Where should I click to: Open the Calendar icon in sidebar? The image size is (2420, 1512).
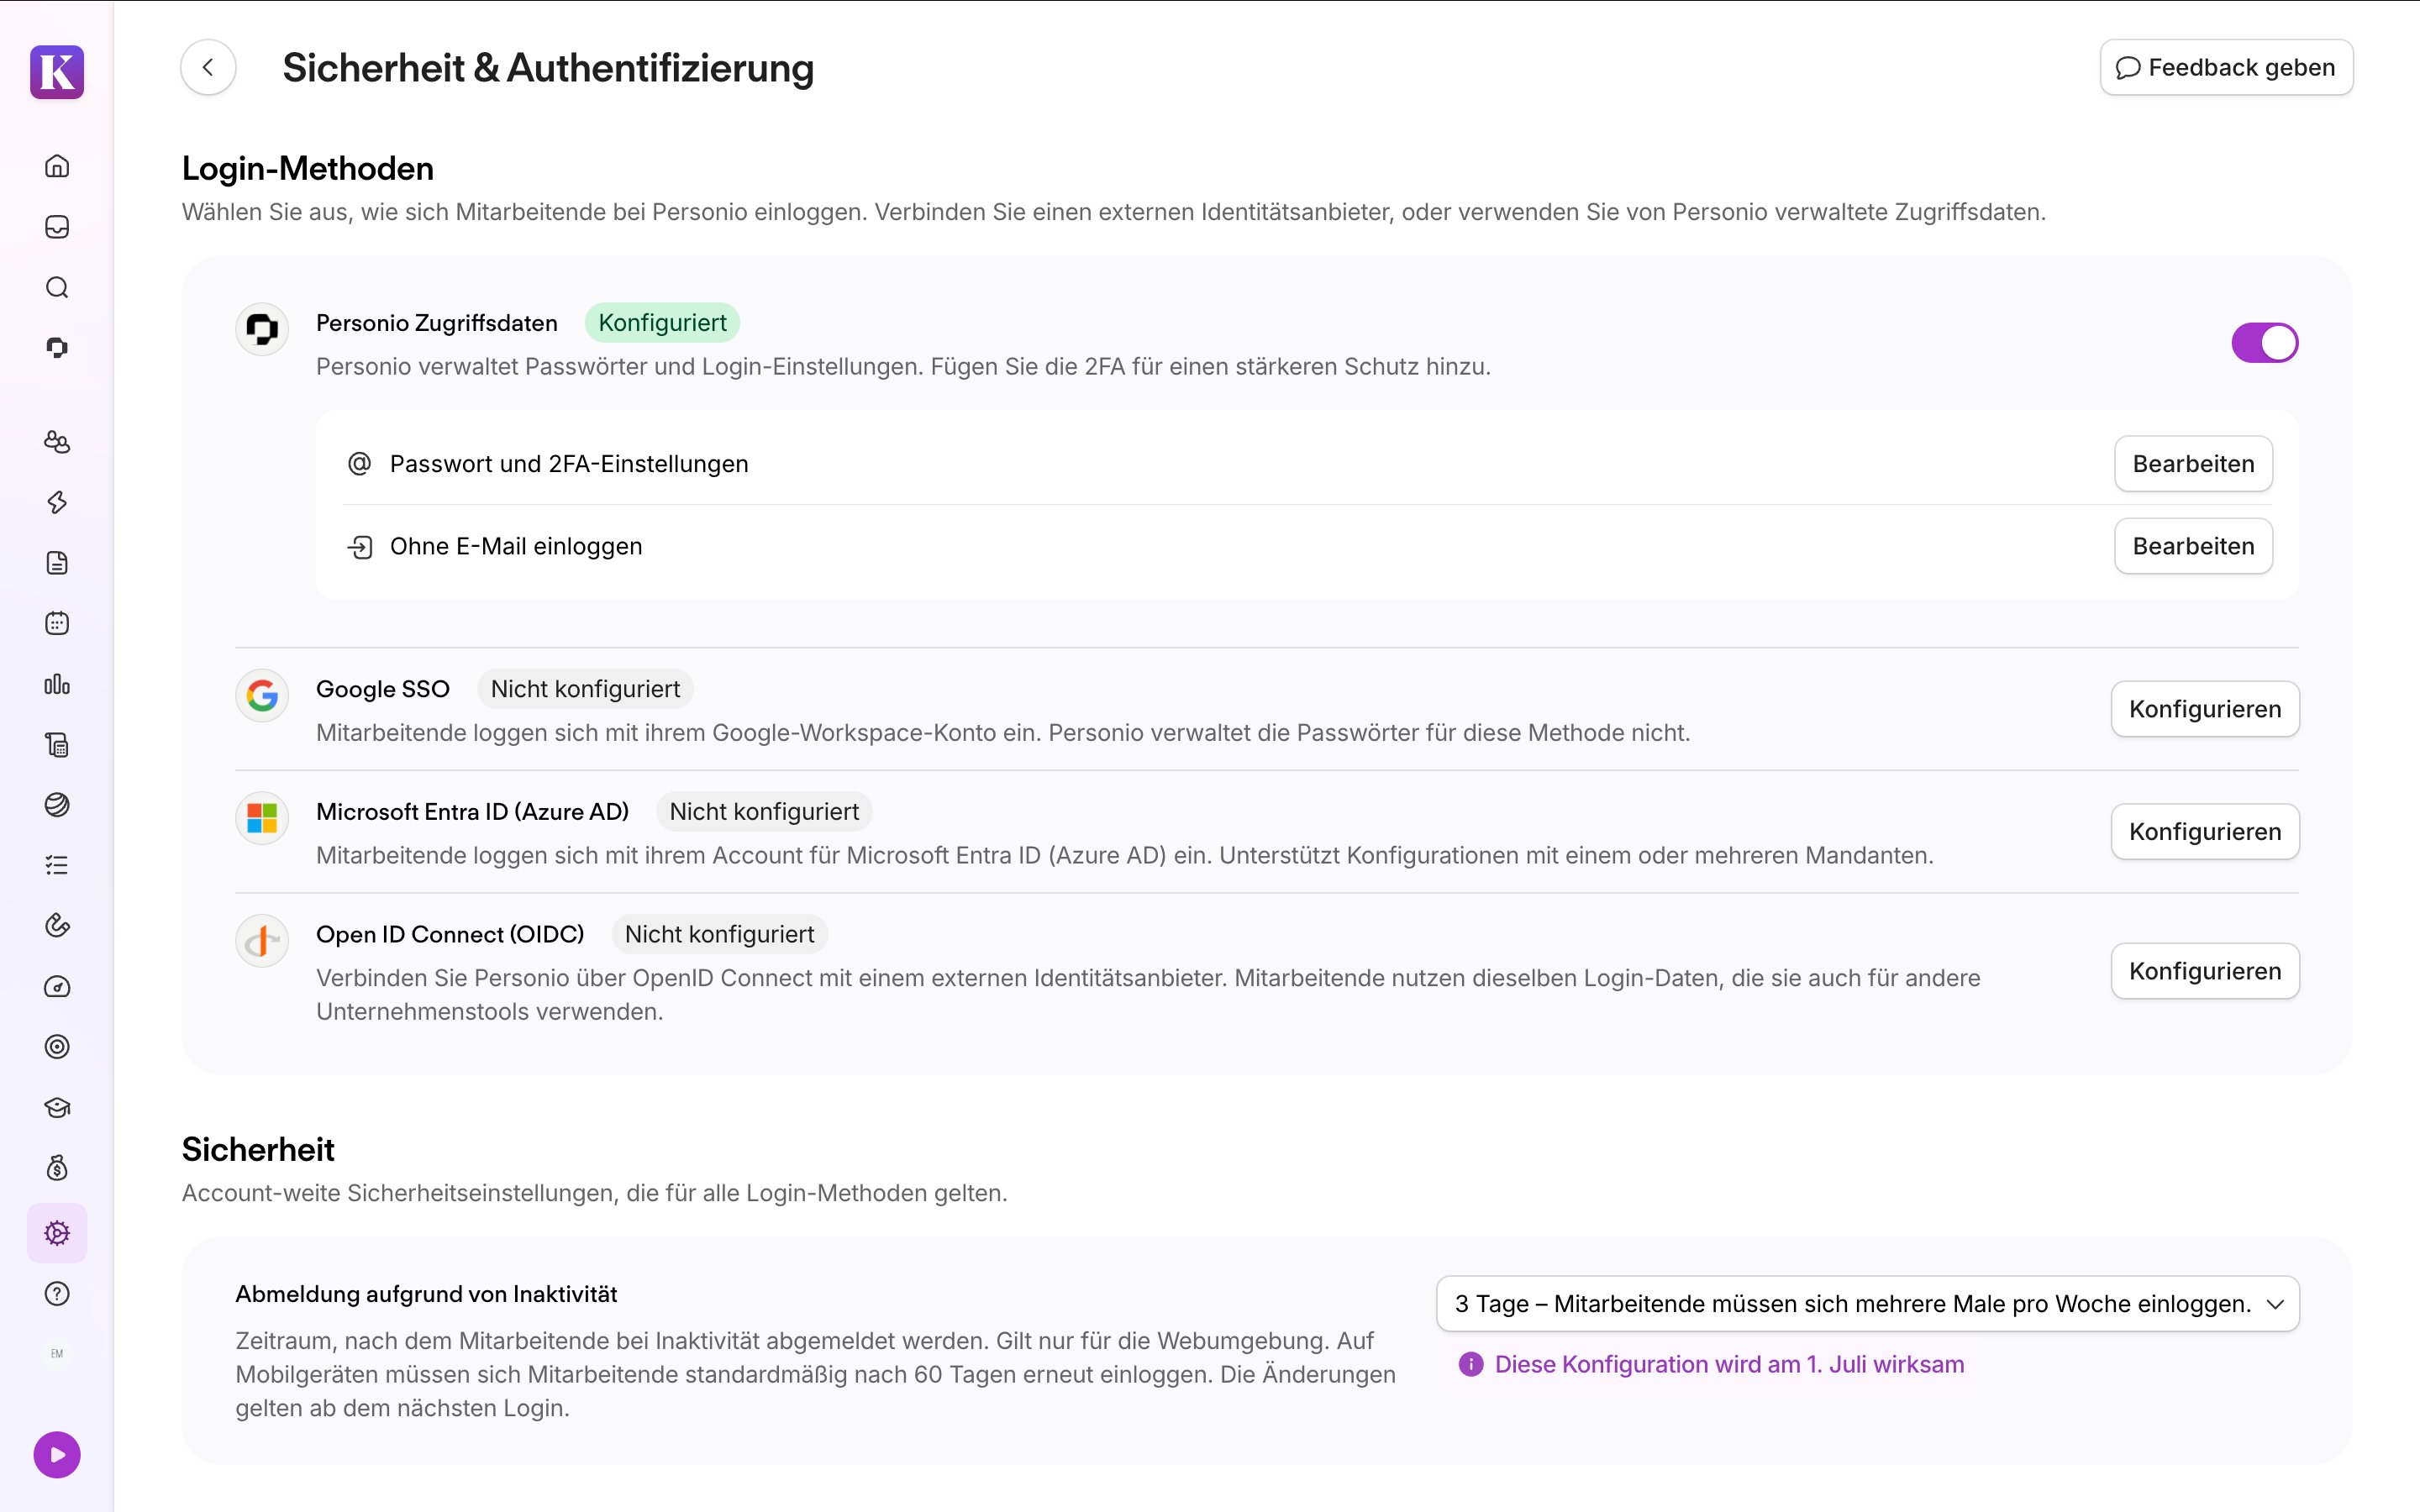pos(57,624)
